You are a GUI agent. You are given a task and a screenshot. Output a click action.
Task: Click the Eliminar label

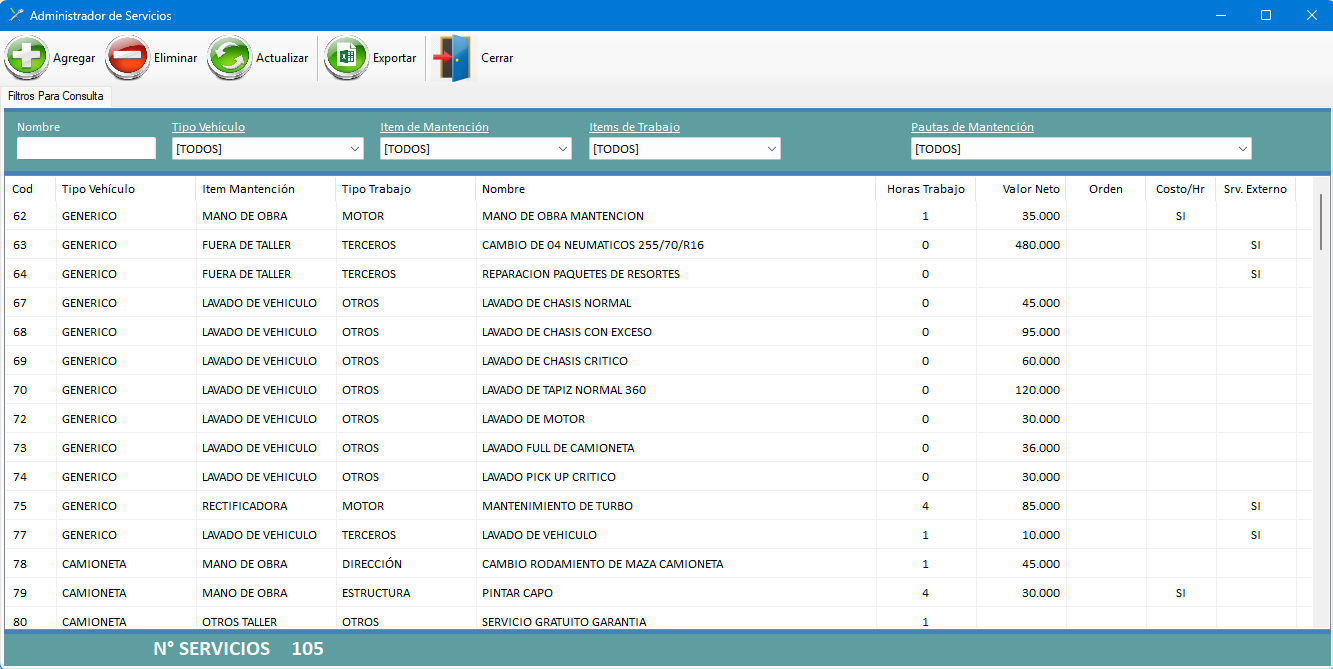(x=175, y=58)
